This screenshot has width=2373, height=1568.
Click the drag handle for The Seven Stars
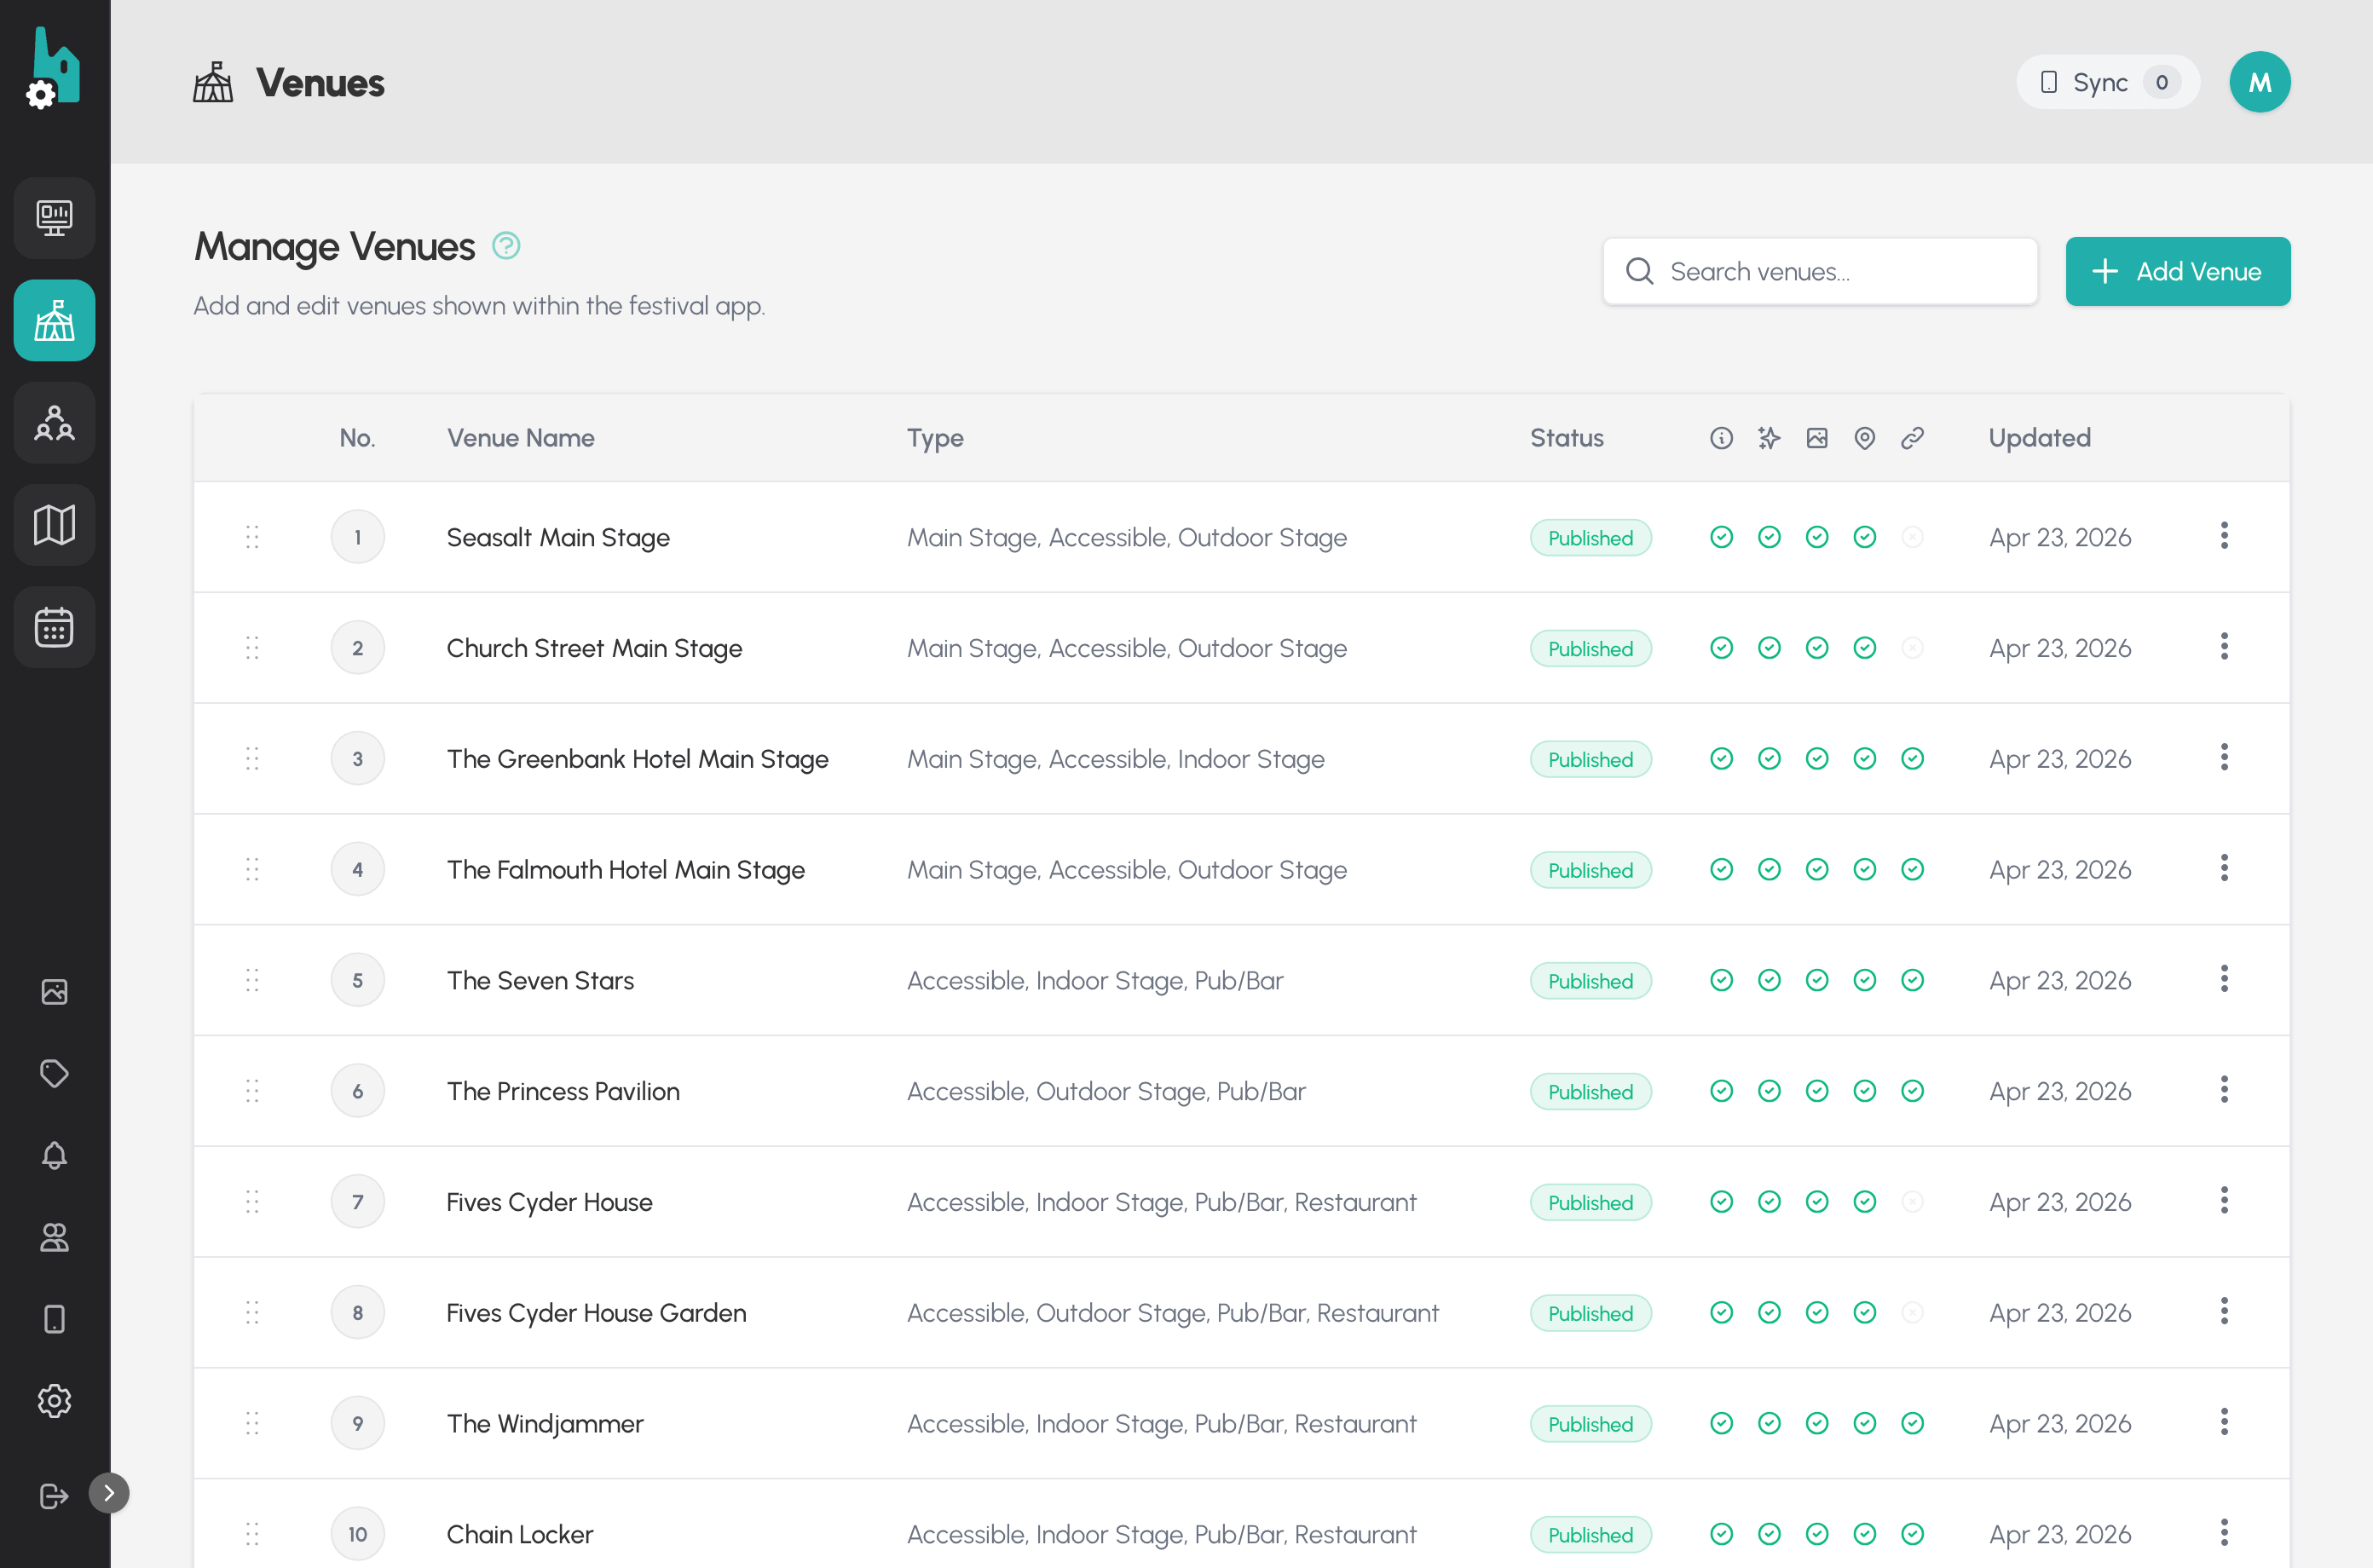[x=252, y=980]
